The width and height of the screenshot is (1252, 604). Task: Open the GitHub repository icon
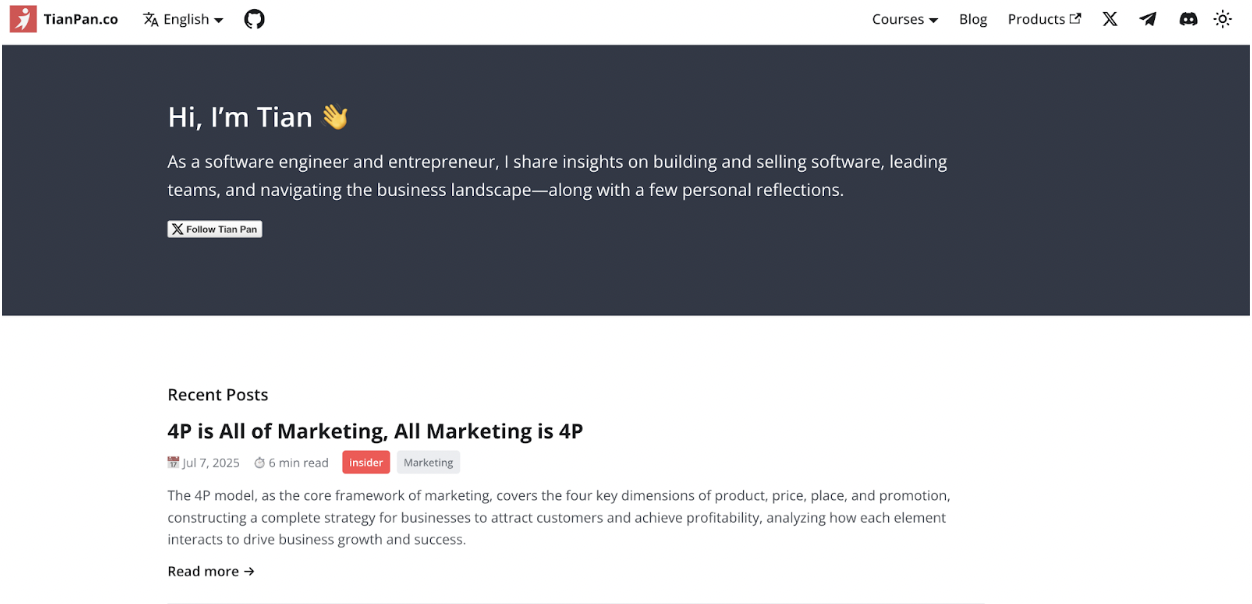click(255, 19)
